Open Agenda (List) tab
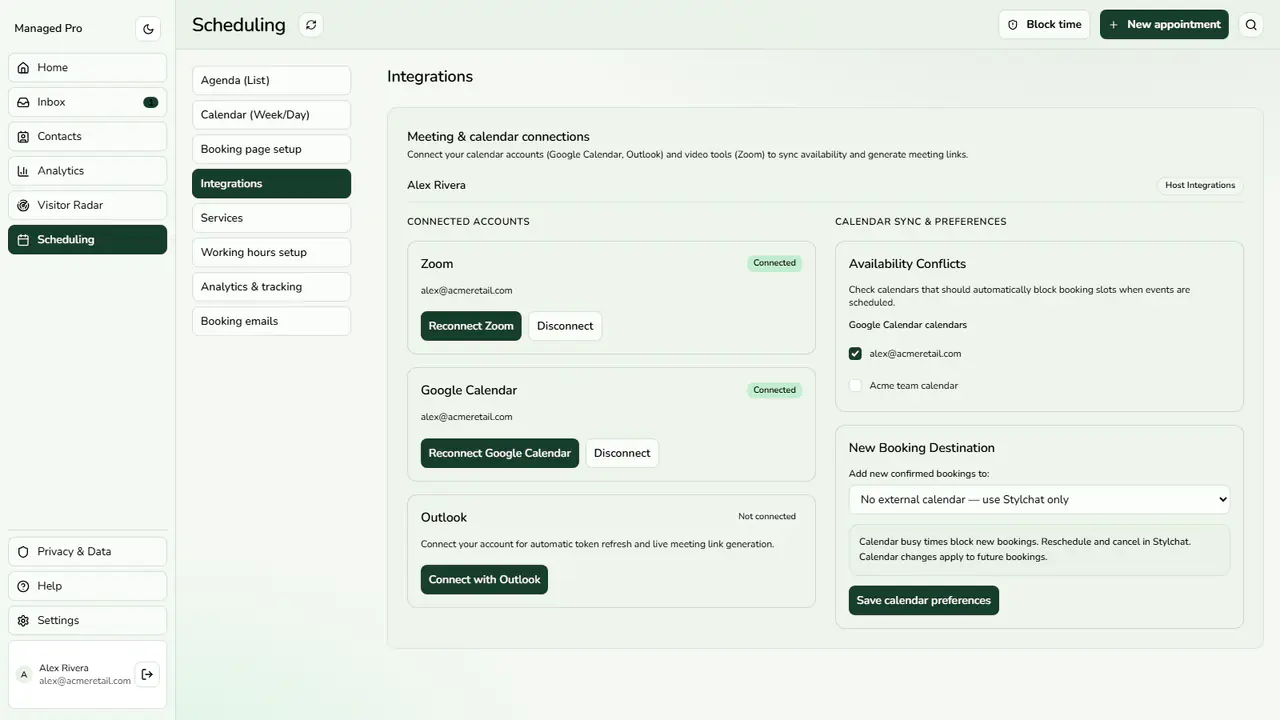 coord(271,80)
